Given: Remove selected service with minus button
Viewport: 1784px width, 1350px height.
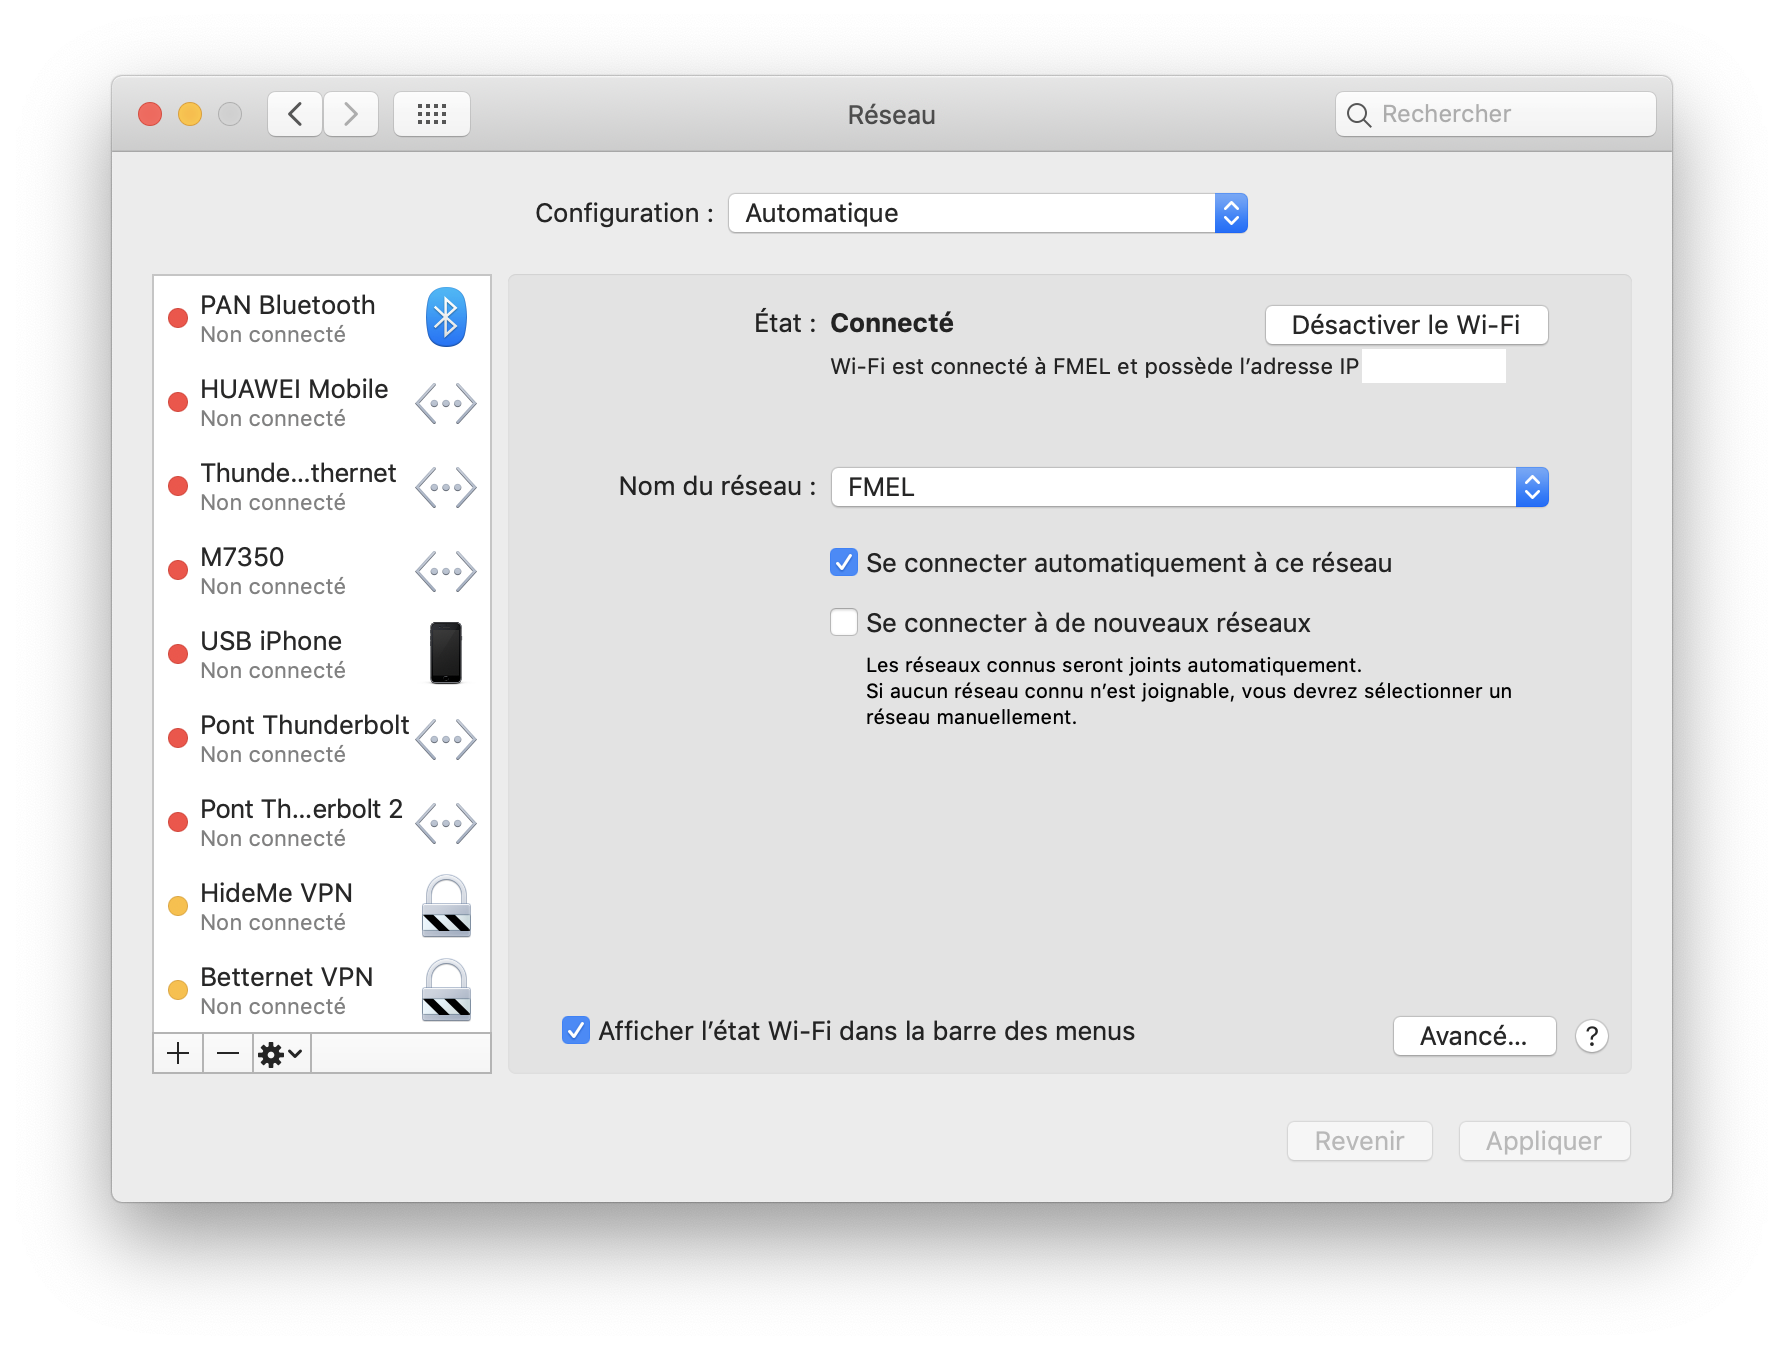Looking at the screenshot, I should point(228,1053).
